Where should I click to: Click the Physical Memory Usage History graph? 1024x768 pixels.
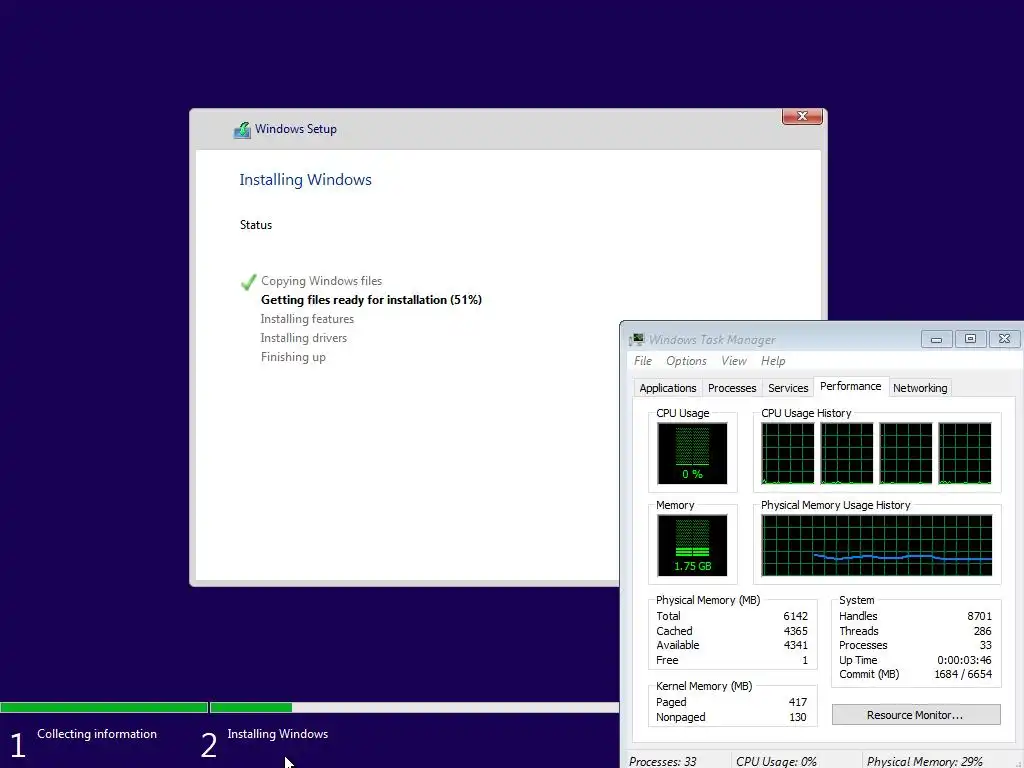coord(876,545)
